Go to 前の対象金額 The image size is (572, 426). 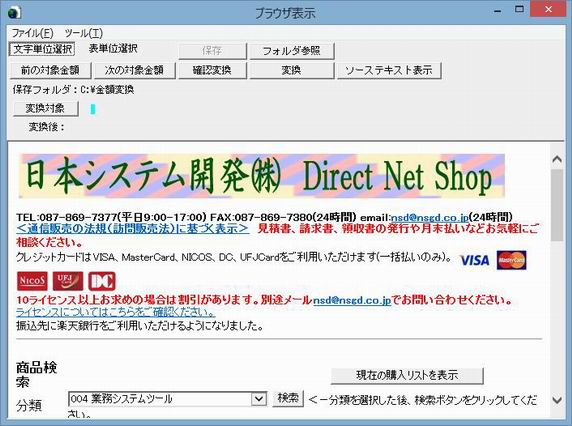click(x=50, y=70)
